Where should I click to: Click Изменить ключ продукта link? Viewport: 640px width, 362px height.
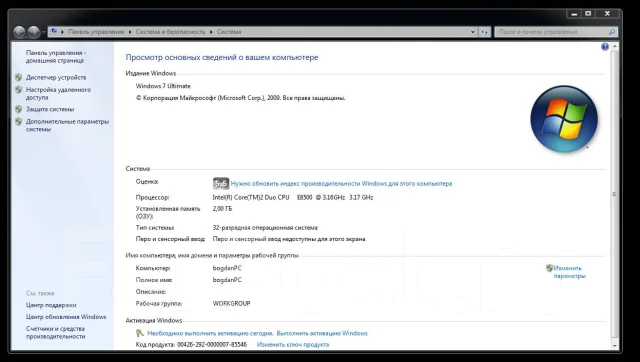click(293, 345)
